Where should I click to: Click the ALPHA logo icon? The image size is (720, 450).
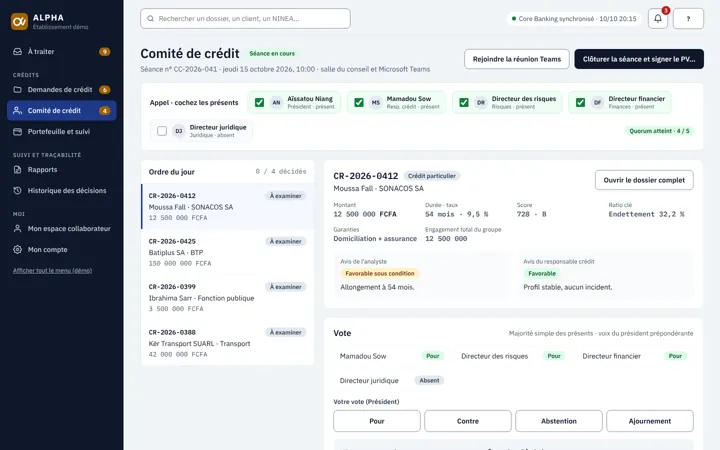19,21
